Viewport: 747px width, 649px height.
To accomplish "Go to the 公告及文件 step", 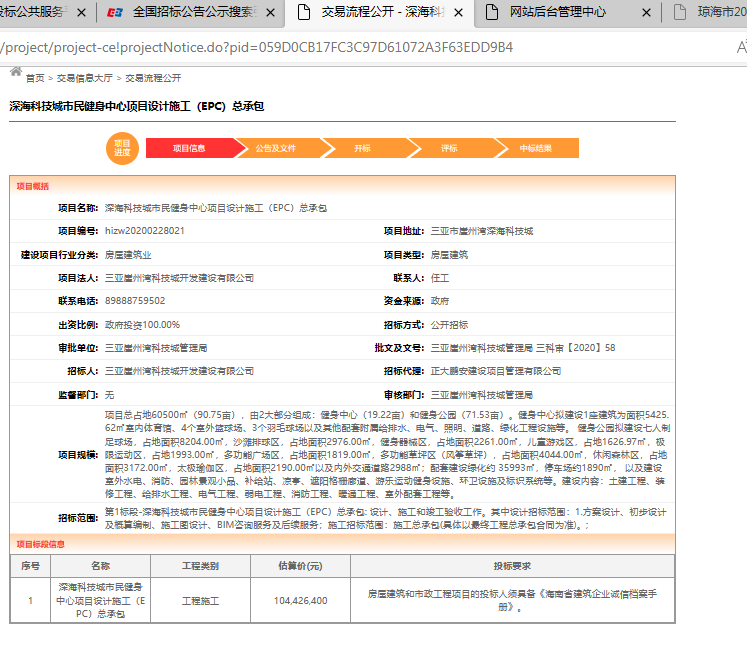I will pyautogui.click(x=275, y=148).
